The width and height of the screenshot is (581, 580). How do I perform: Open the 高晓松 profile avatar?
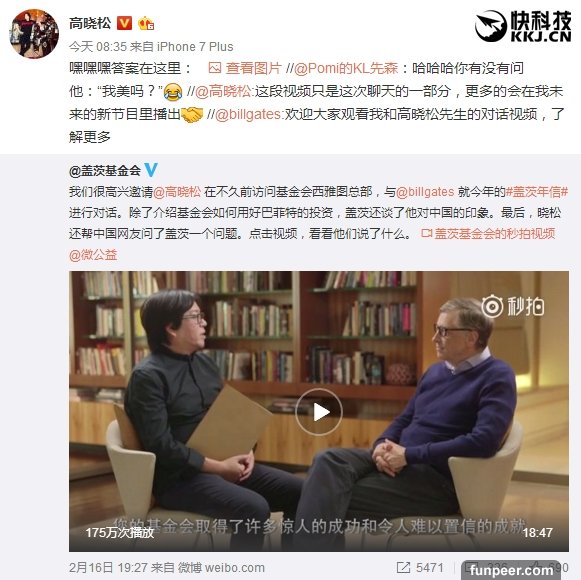coord(34,34)
